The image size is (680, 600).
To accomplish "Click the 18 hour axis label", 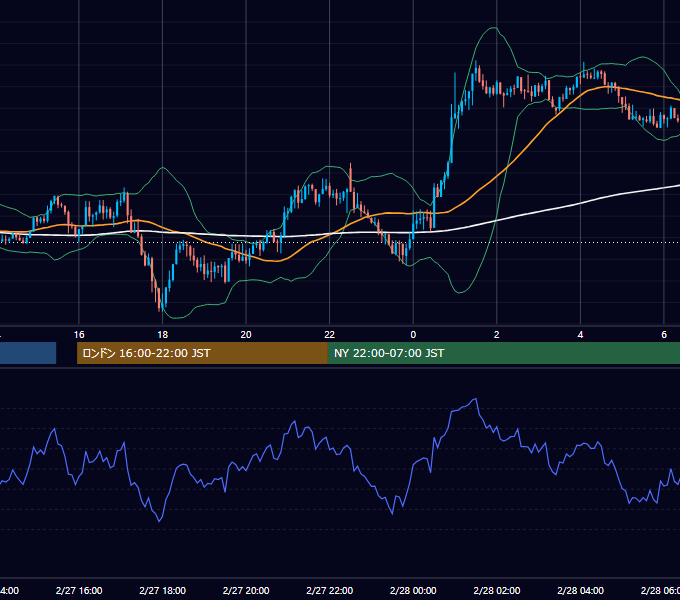I will click(163, 335).
